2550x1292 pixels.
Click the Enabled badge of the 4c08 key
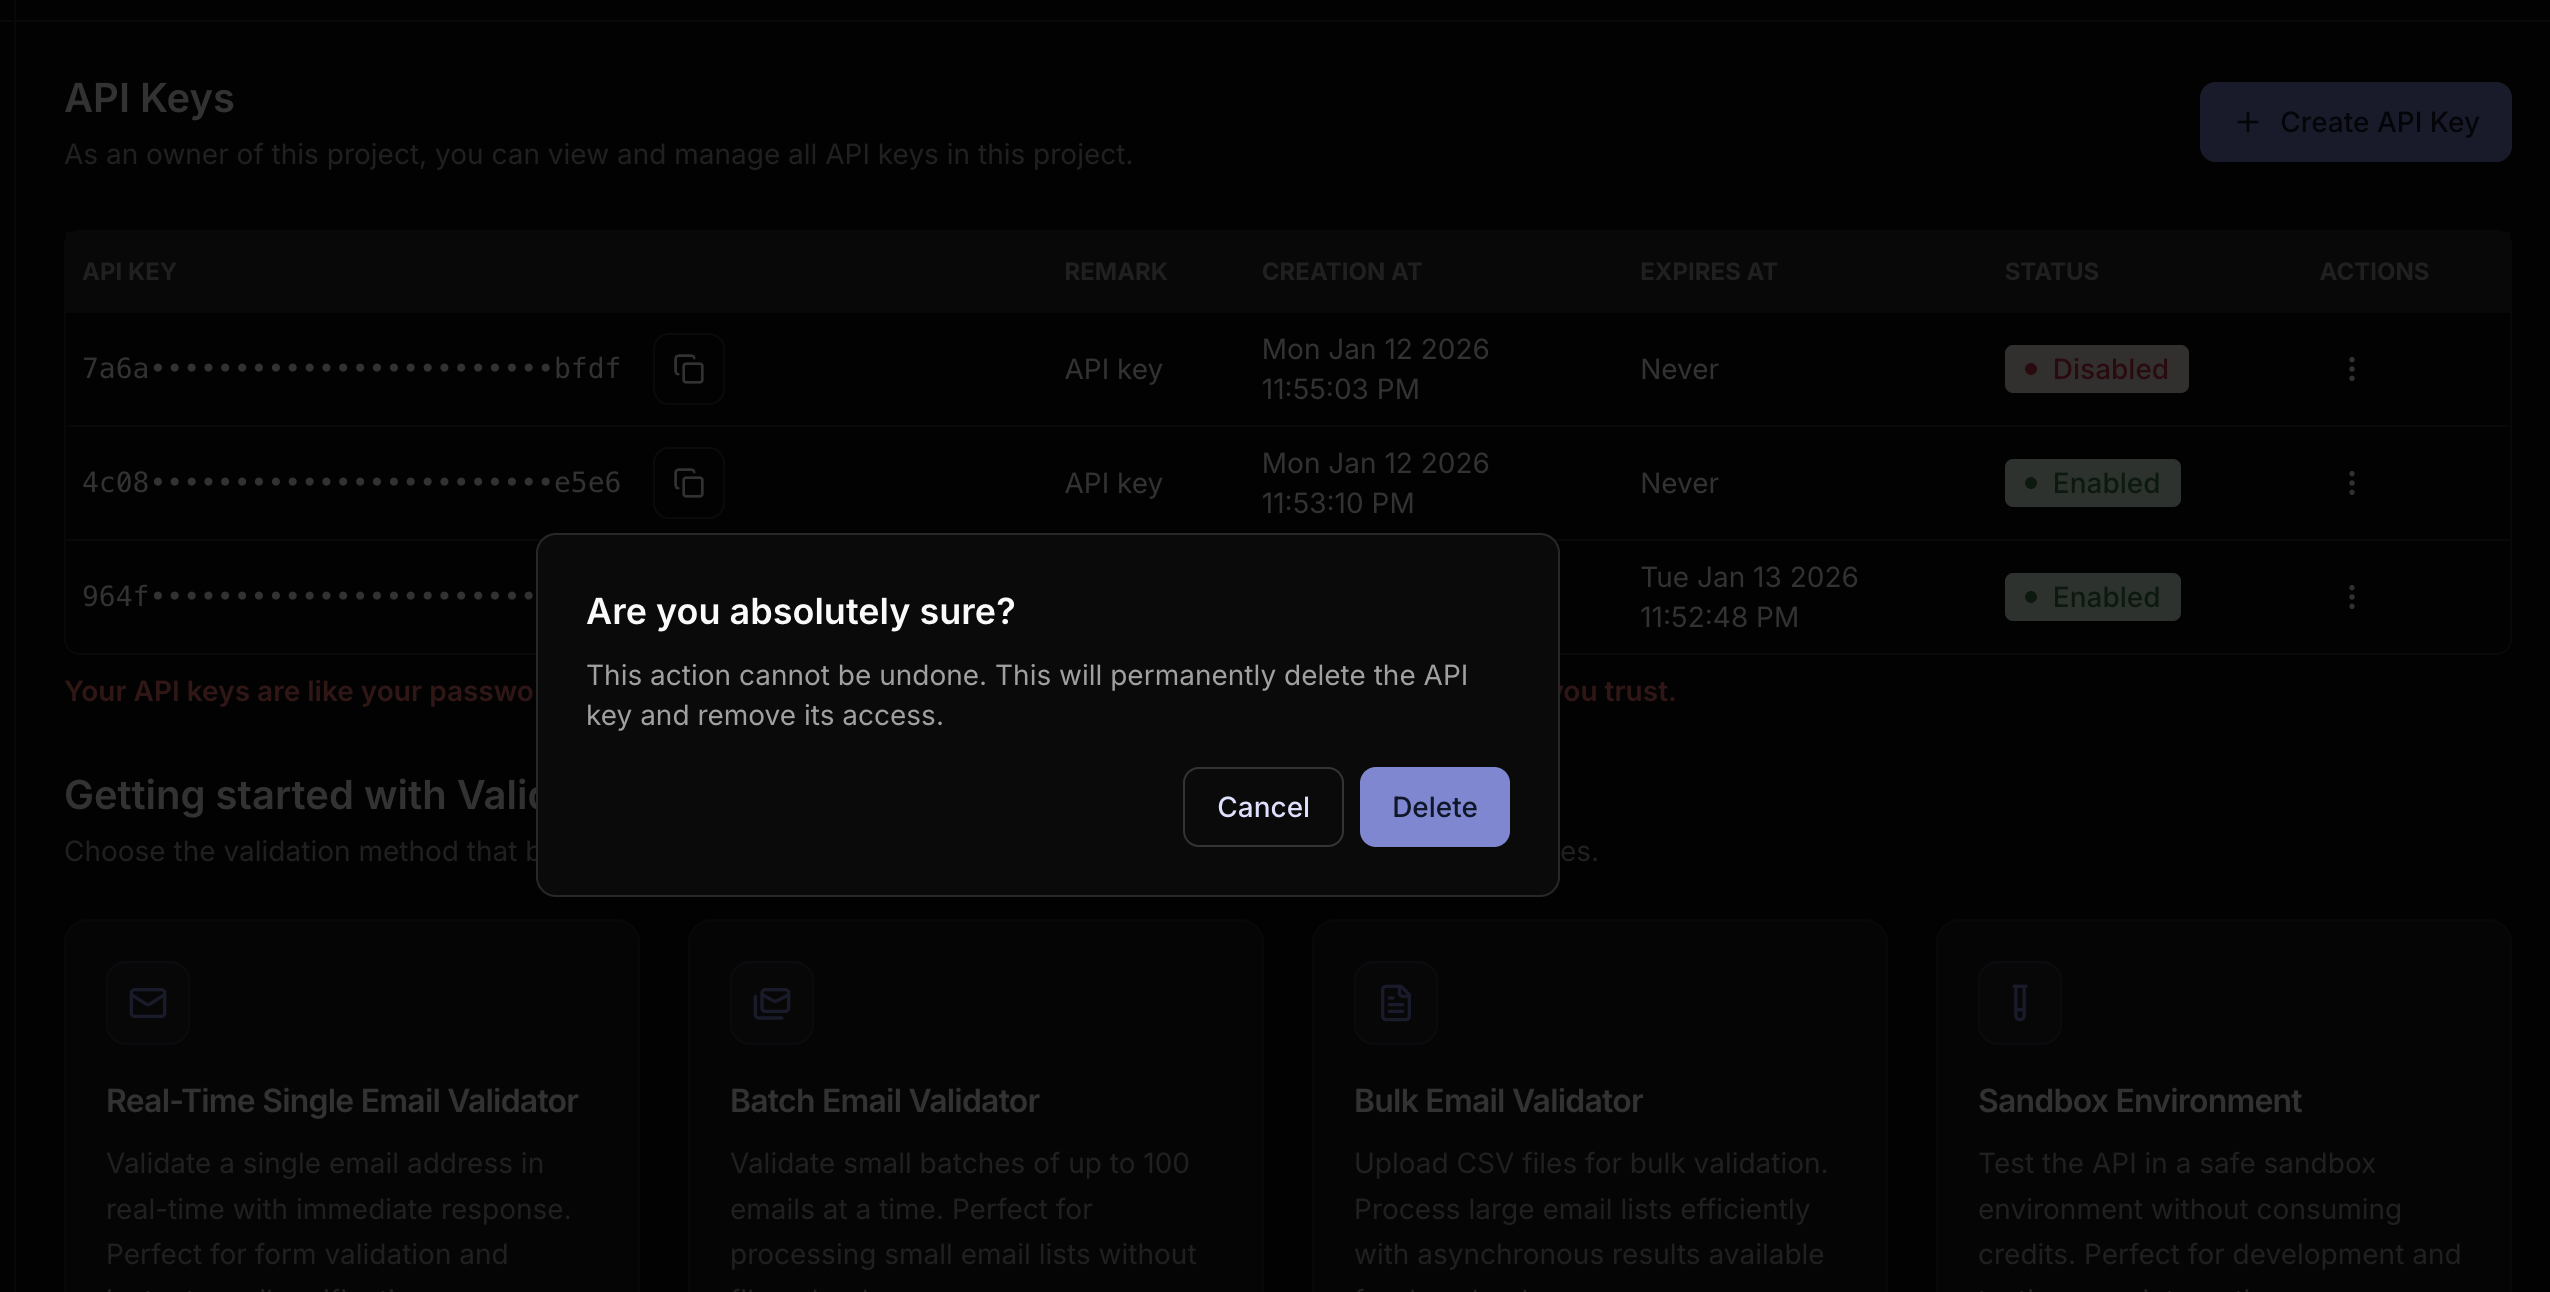2092,483
